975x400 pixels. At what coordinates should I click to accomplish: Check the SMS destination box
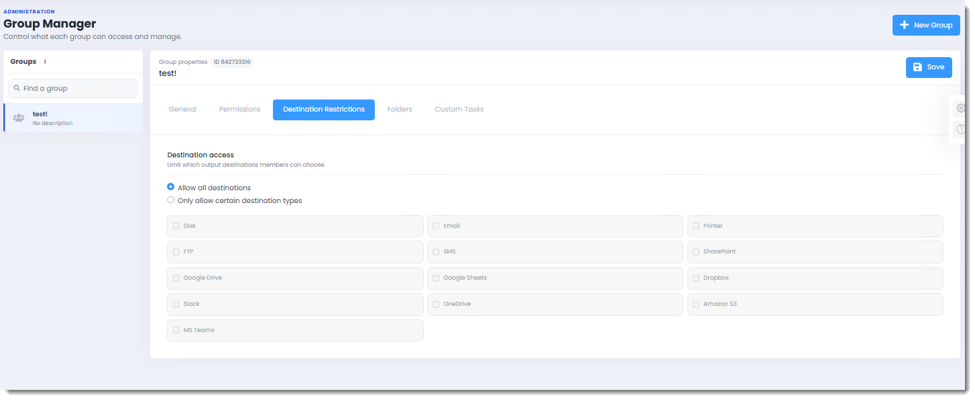(x=436, y=252)
